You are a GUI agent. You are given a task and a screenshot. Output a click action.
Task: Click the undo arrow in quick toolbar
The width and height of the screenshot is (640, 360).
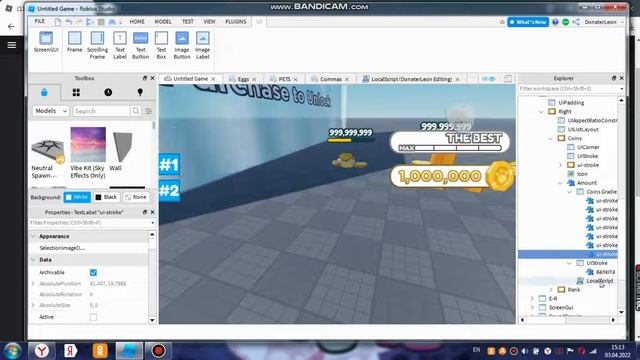point(69,22)
